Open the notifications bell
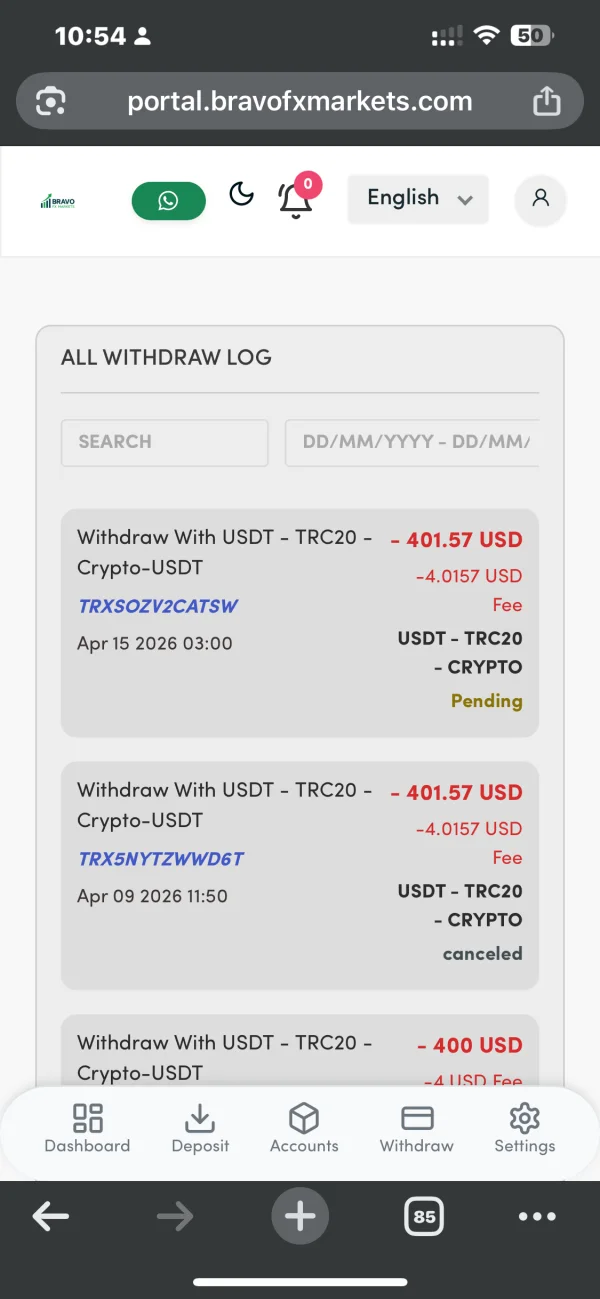This screenshot has height=1299, width=600. click(295, 200)
